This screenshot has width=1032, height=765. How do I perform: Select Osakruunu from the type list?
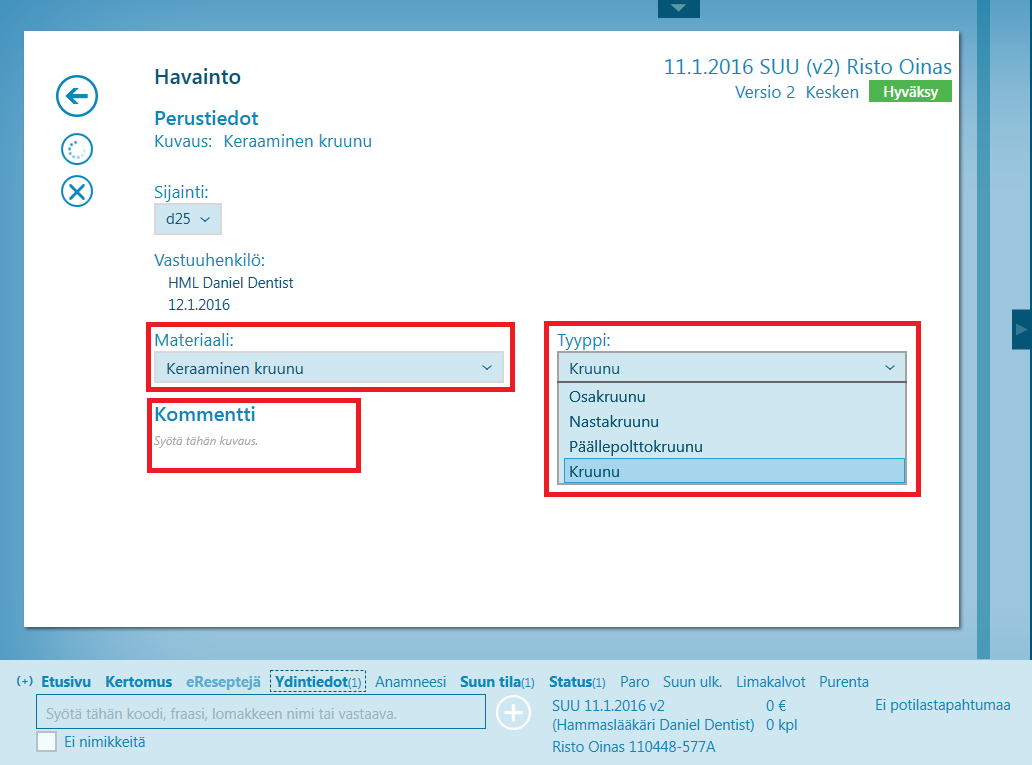(x=607, y=397)
